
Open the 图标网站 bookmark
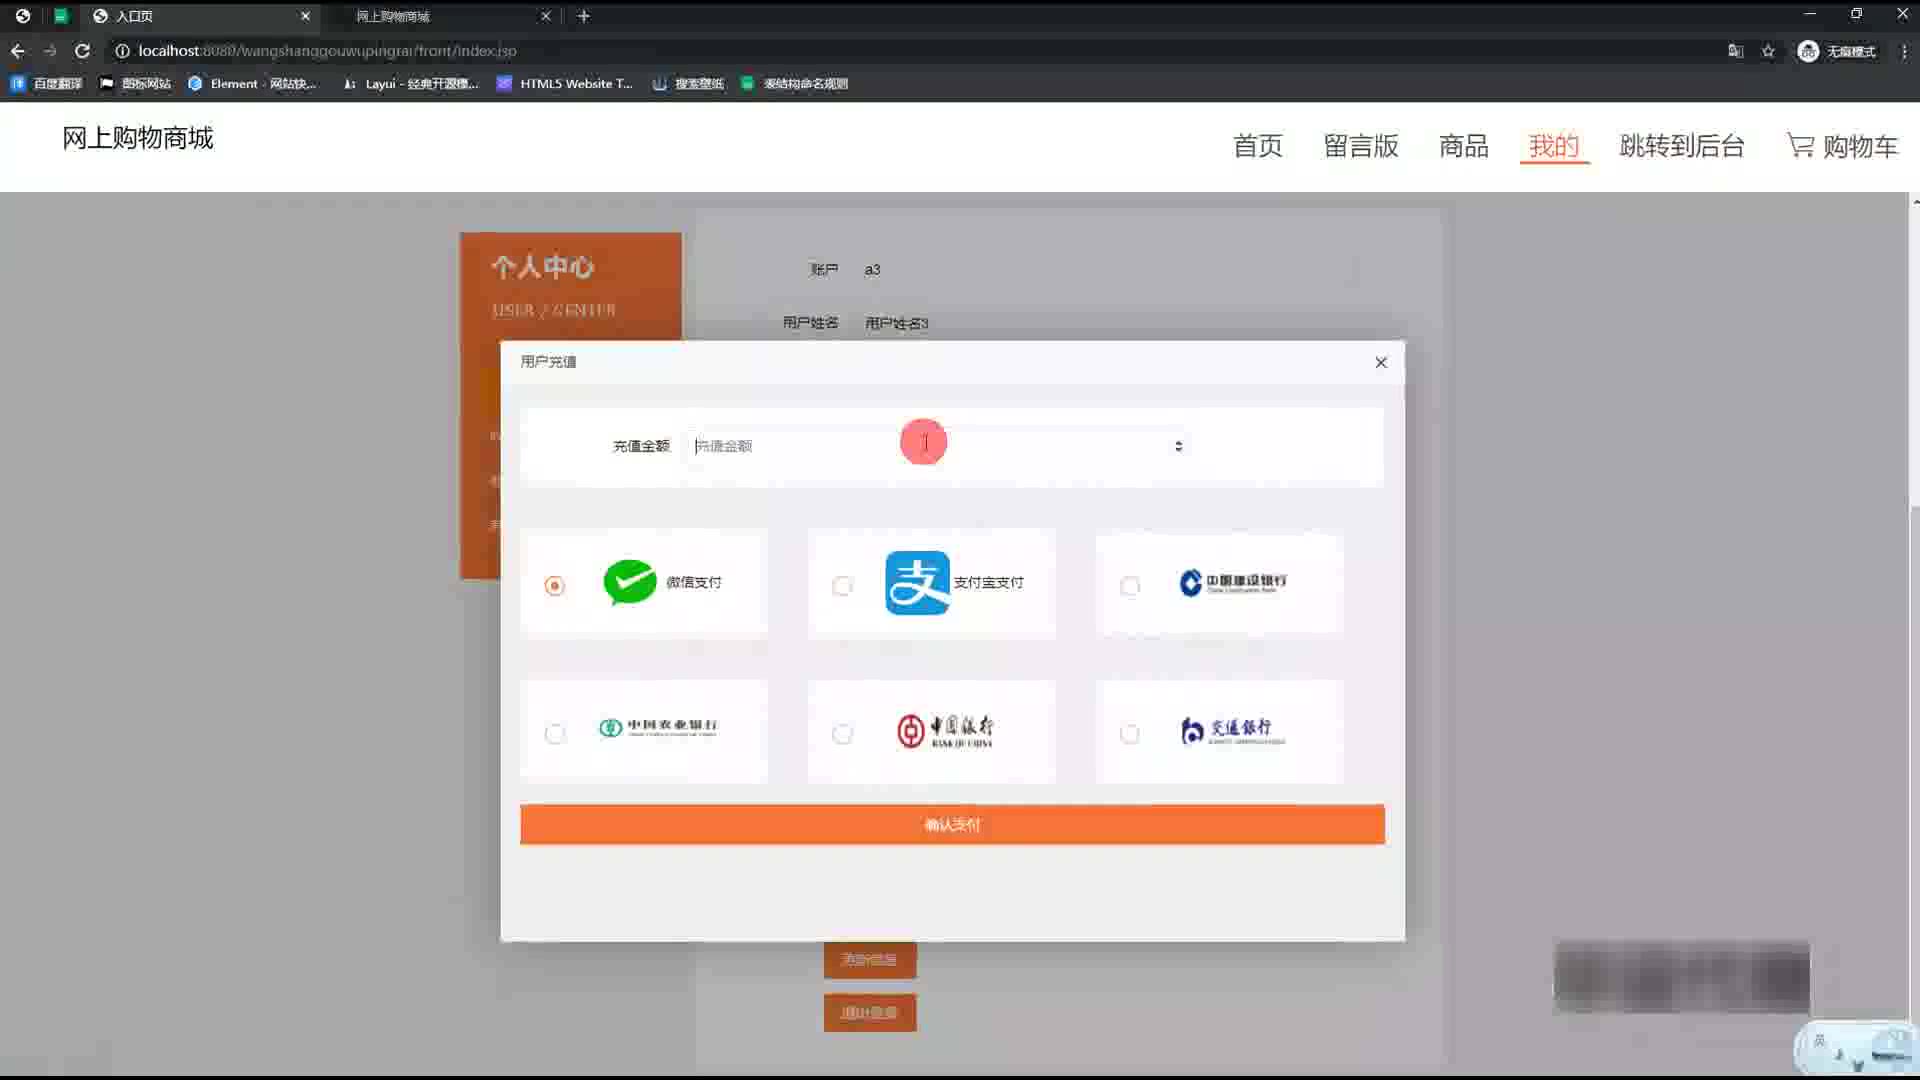[135, 84]
